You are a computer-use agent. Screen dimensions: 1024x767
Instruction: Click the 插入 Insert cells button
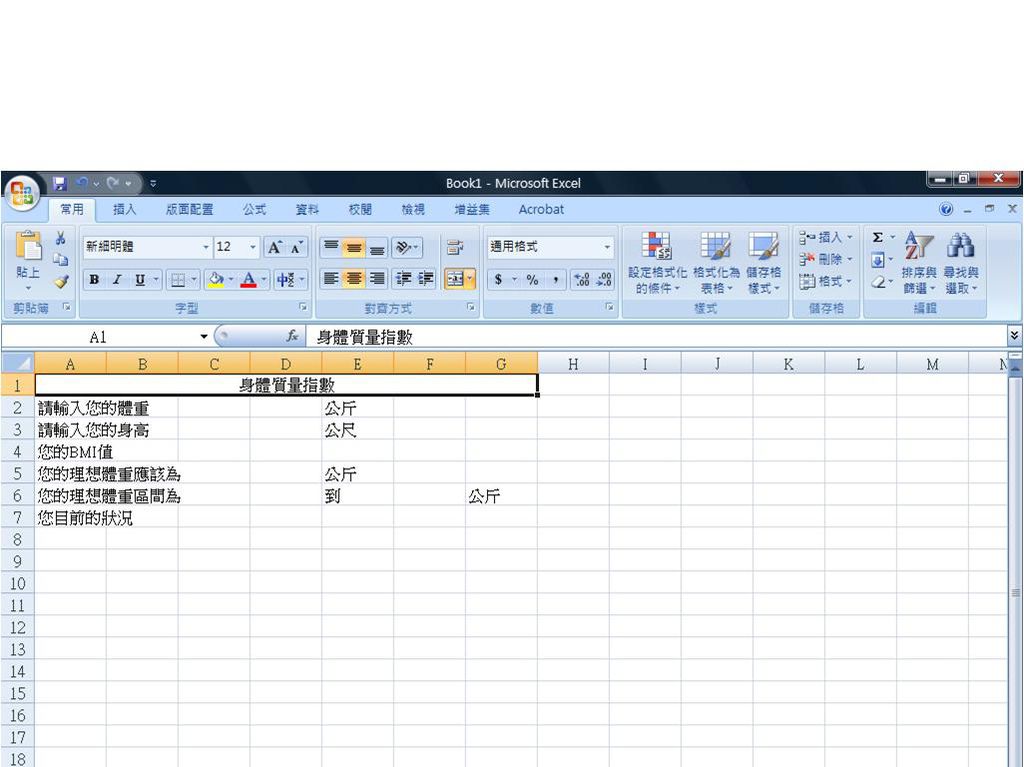click(826, 237)
